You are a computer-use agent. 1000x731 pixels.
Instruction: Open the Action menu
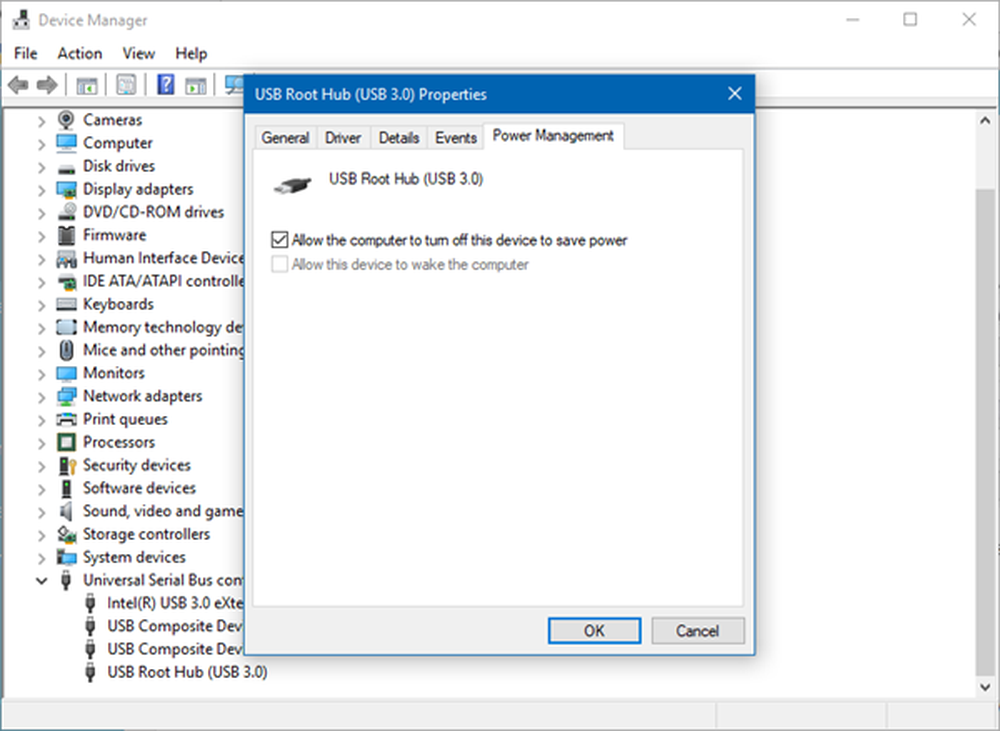click(79, 53)
